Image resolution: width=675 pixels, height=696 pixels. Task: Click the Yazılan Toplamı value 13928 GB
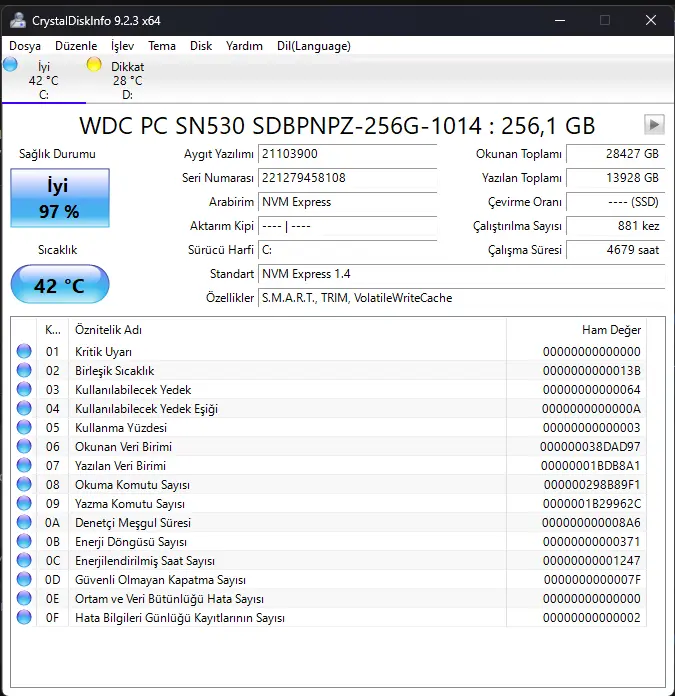click(x=616, y=178)
